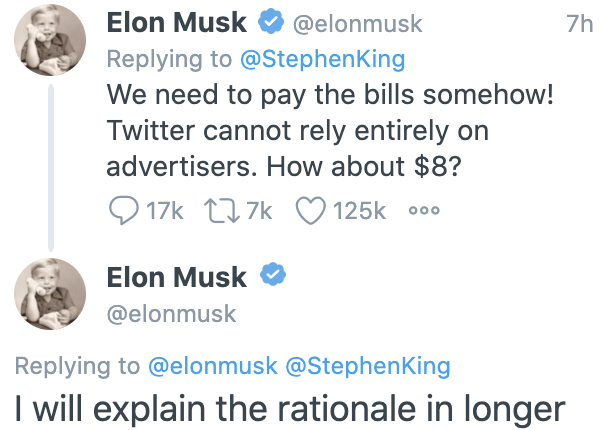Image resolution: width=614 pixels, height=430 pixels.
Task: Open the blue @elonmusk mention in the lower reply line
Action: click(213, 367)
